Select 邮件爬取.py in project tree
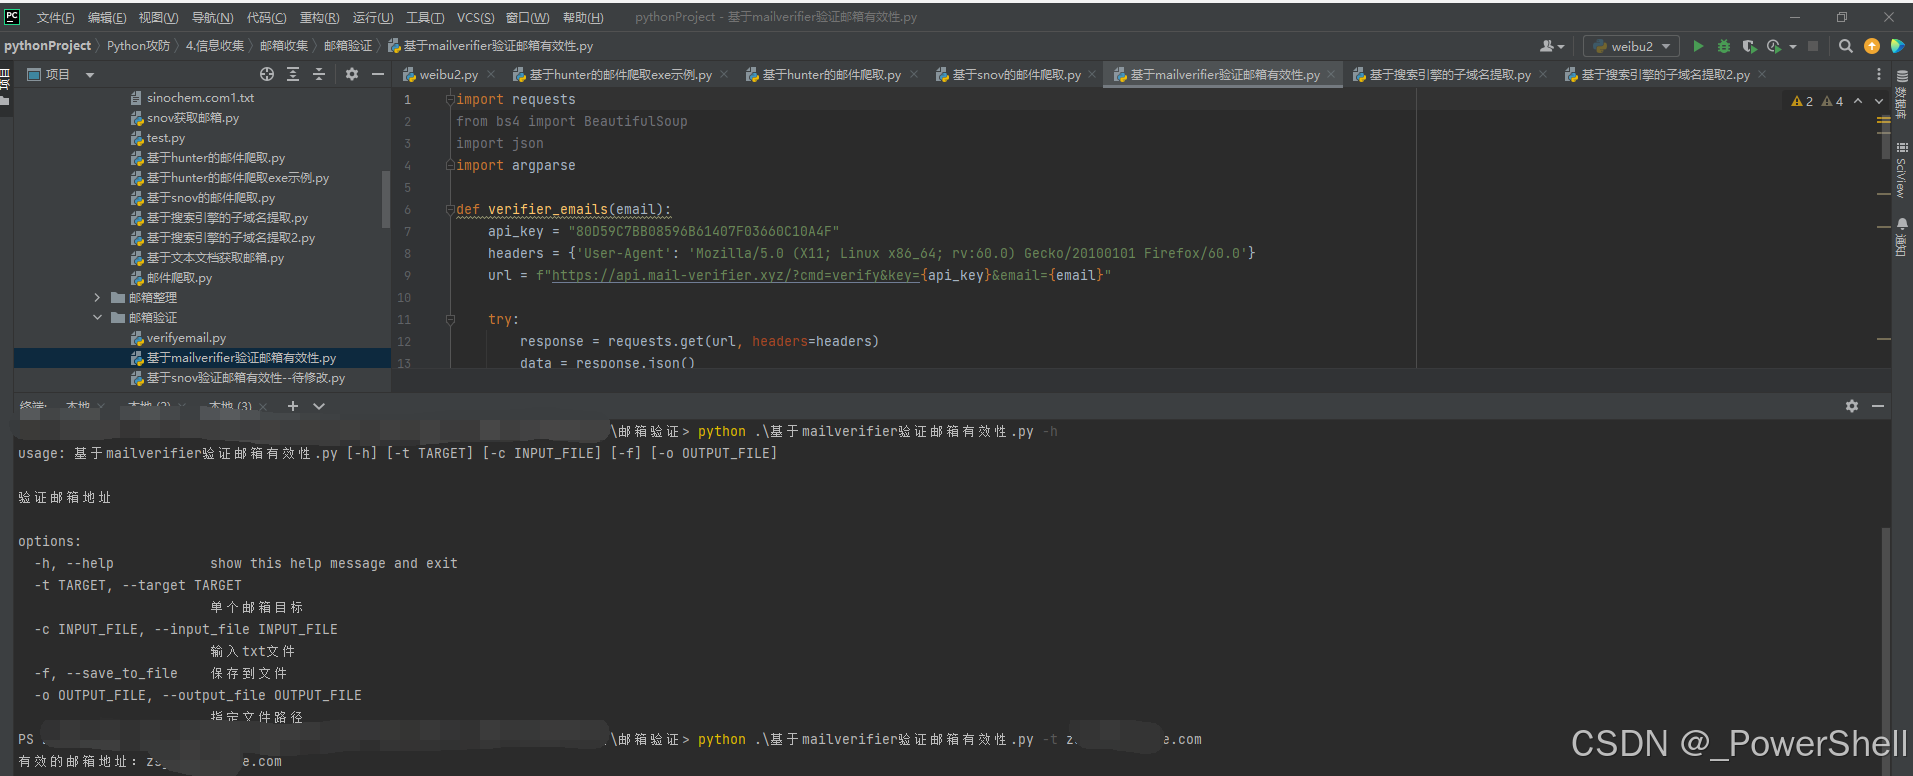Screen dimensions: 1913x776 pos(179,278)
